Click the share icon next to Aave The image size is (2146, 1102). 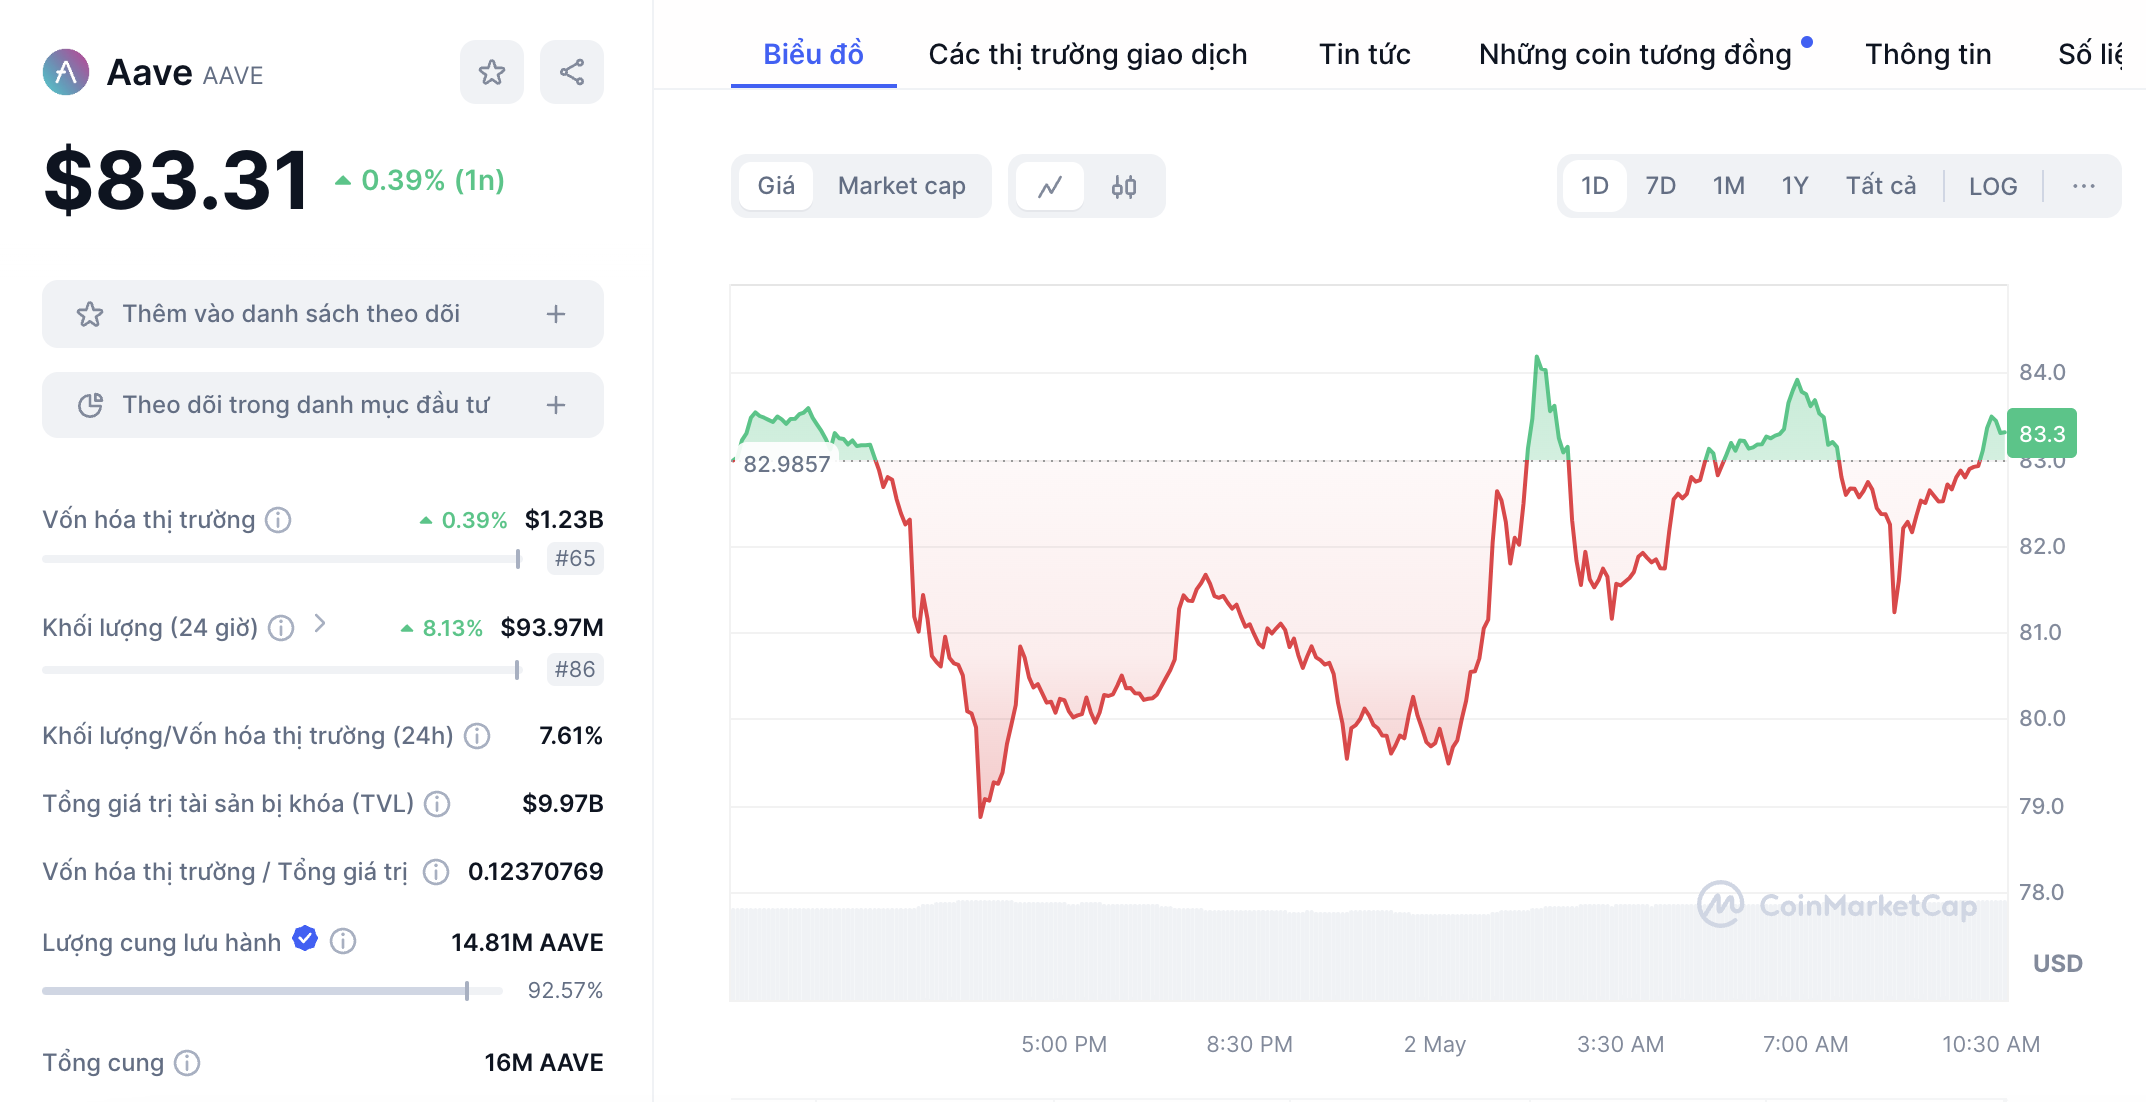coord(571,72)
